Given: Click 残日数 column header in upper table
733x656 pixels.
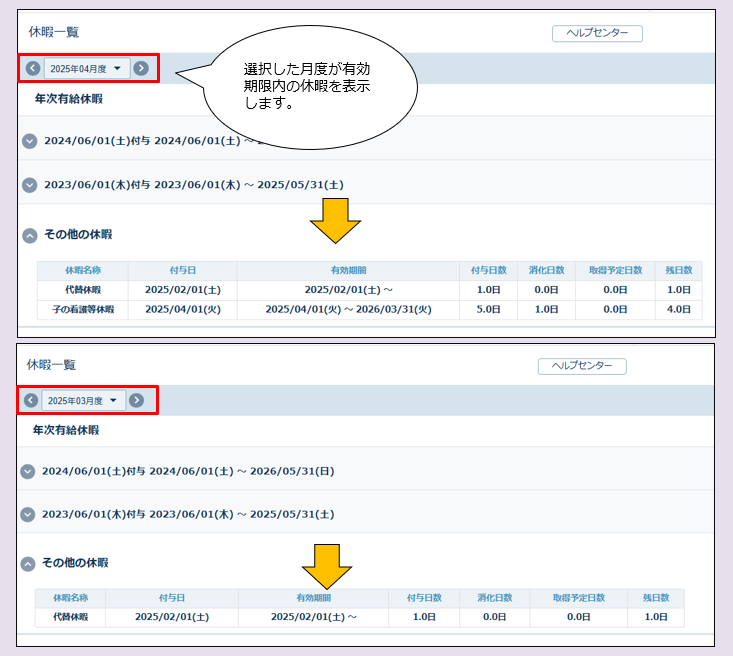Looking at the screenshot, I should point(678,270).
